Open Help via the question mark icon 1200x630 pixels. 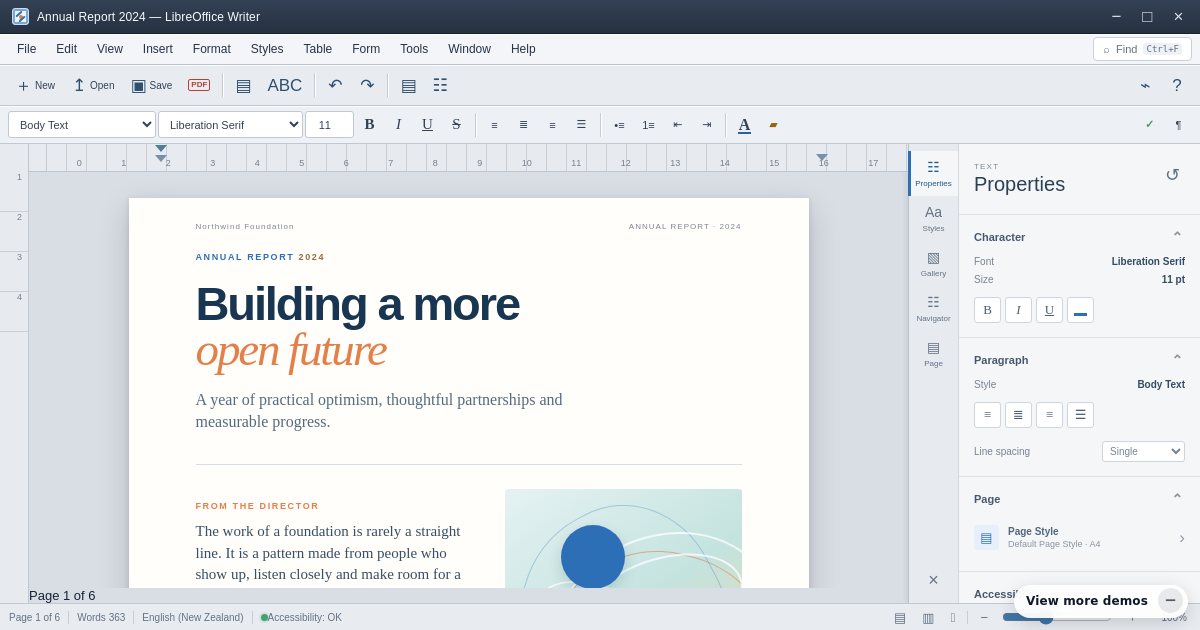pyautogui.click(x=1177, y=85)
